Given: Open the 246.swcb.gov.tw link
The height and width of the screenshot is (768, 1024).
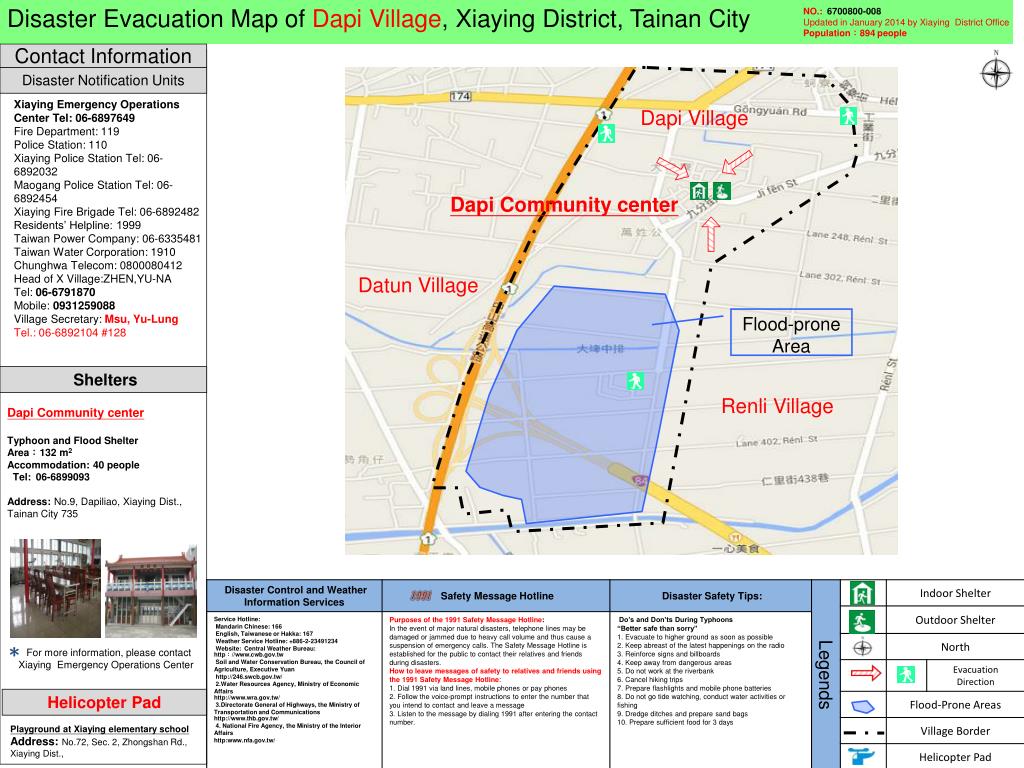Looking at the screenshot, I should [248, 677].
